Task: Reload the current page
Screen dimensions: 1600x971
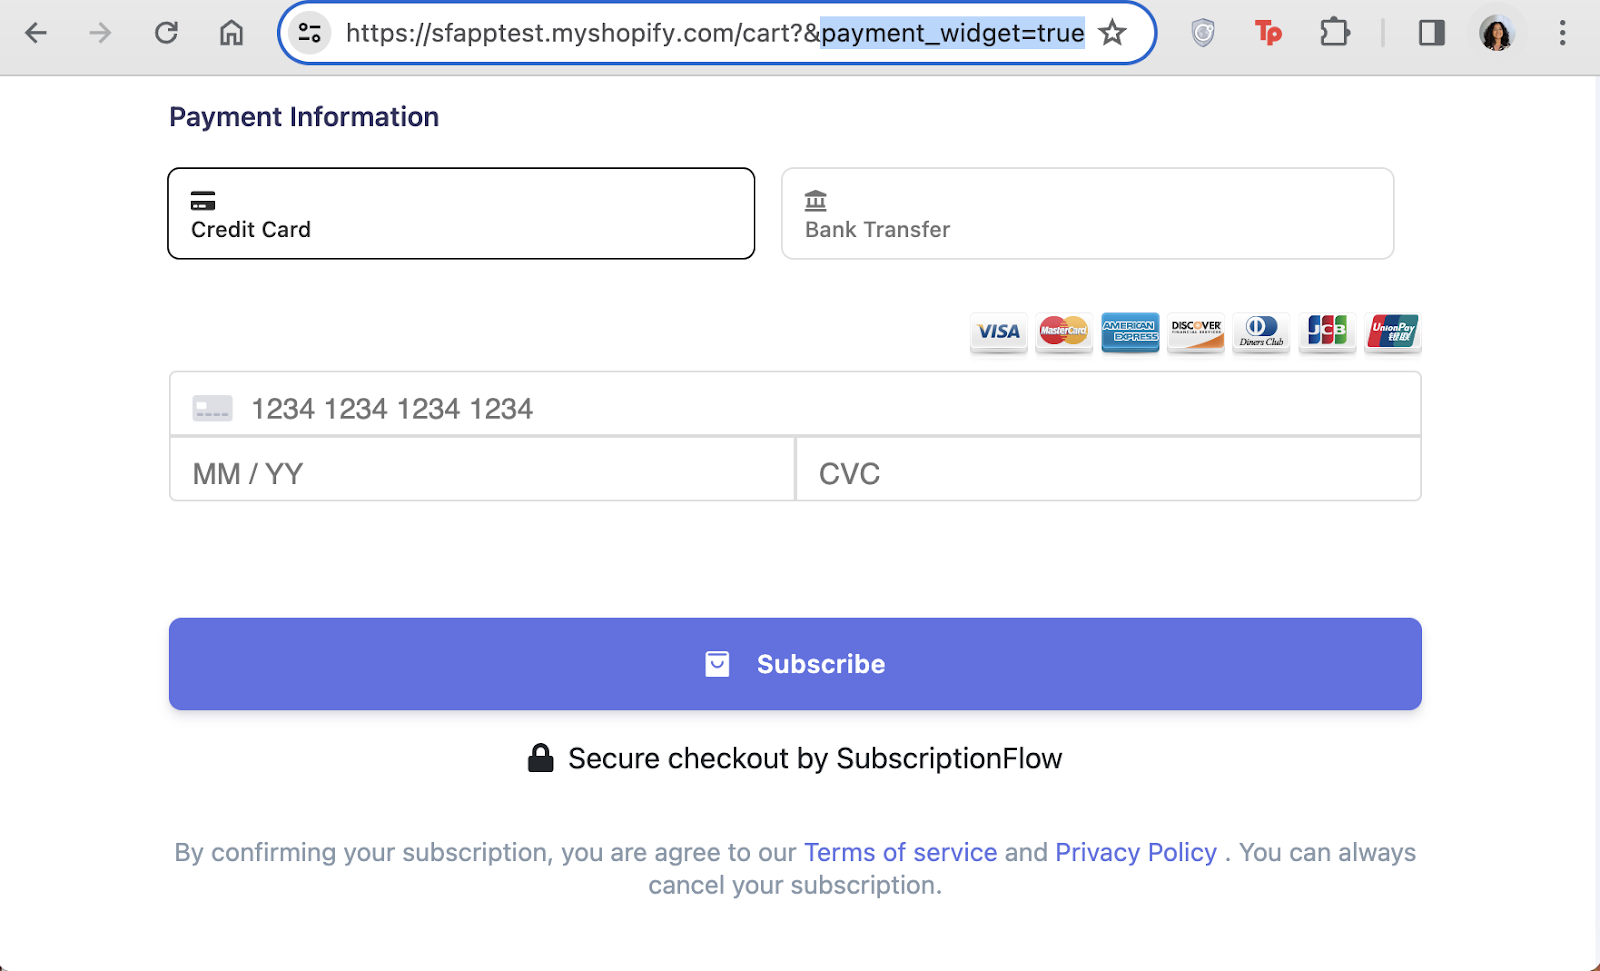Action: 166,33
